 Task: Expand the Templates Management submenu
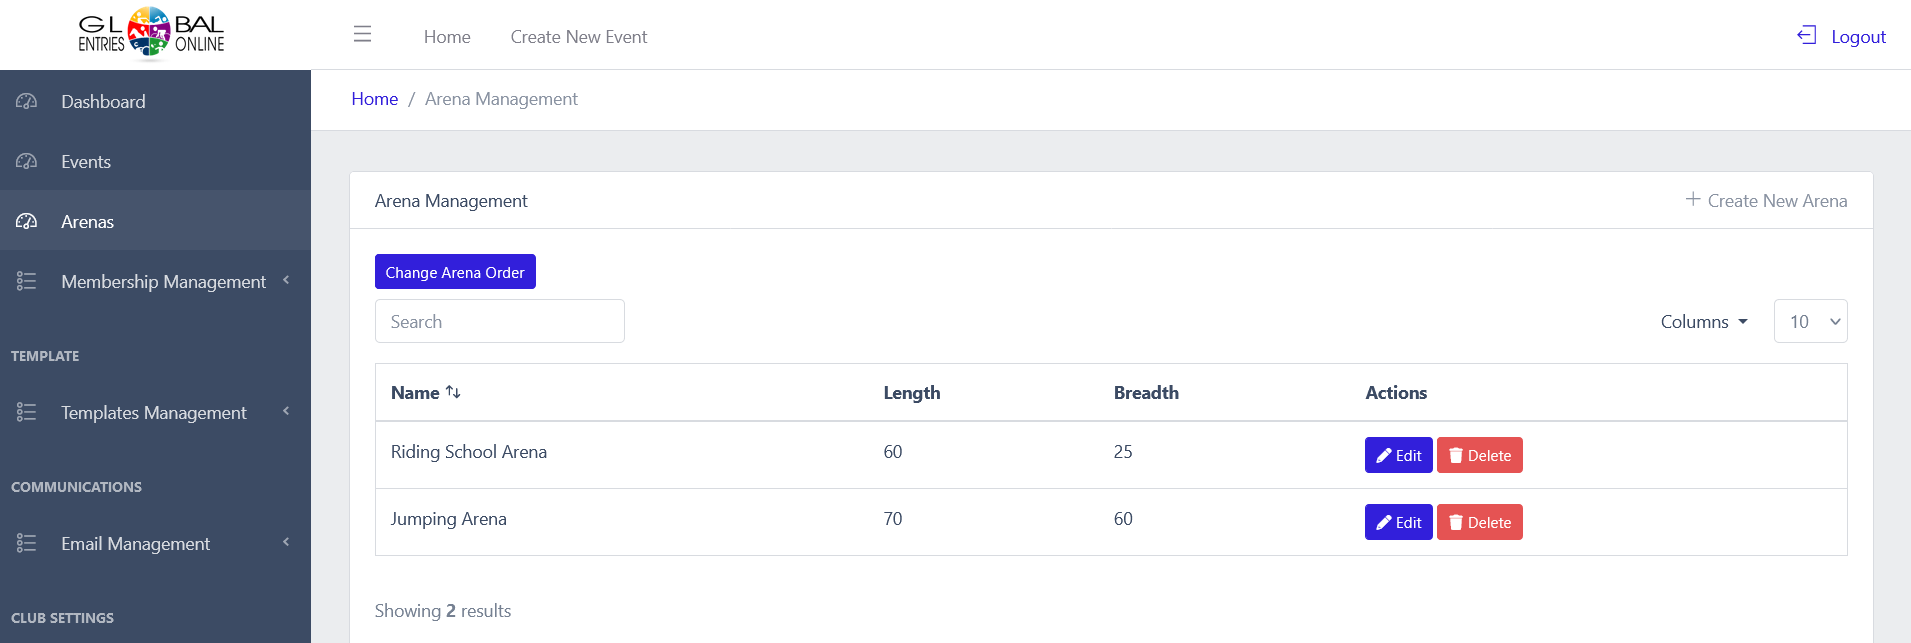[x=286, y=412]
